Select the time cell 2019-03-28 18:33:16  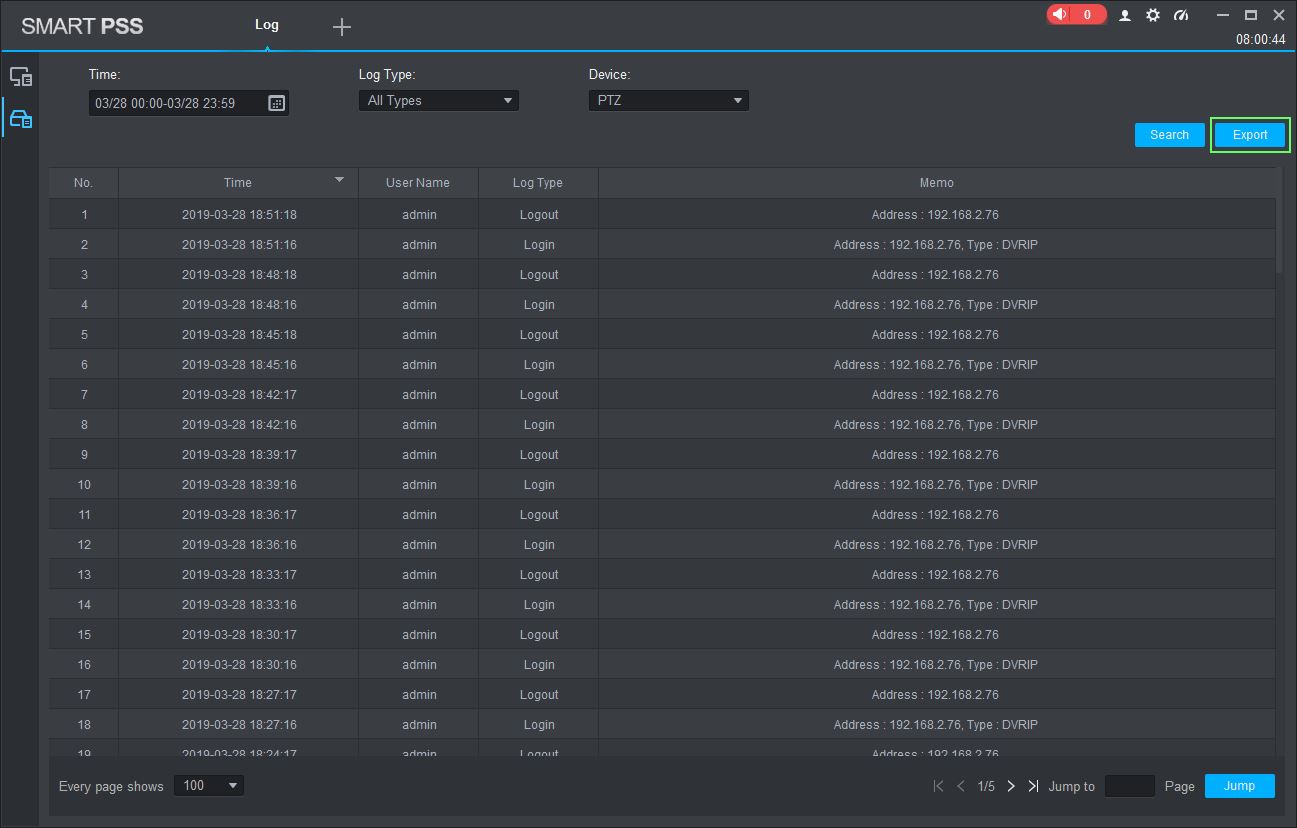pyautogui.click(x=239, y=605)
